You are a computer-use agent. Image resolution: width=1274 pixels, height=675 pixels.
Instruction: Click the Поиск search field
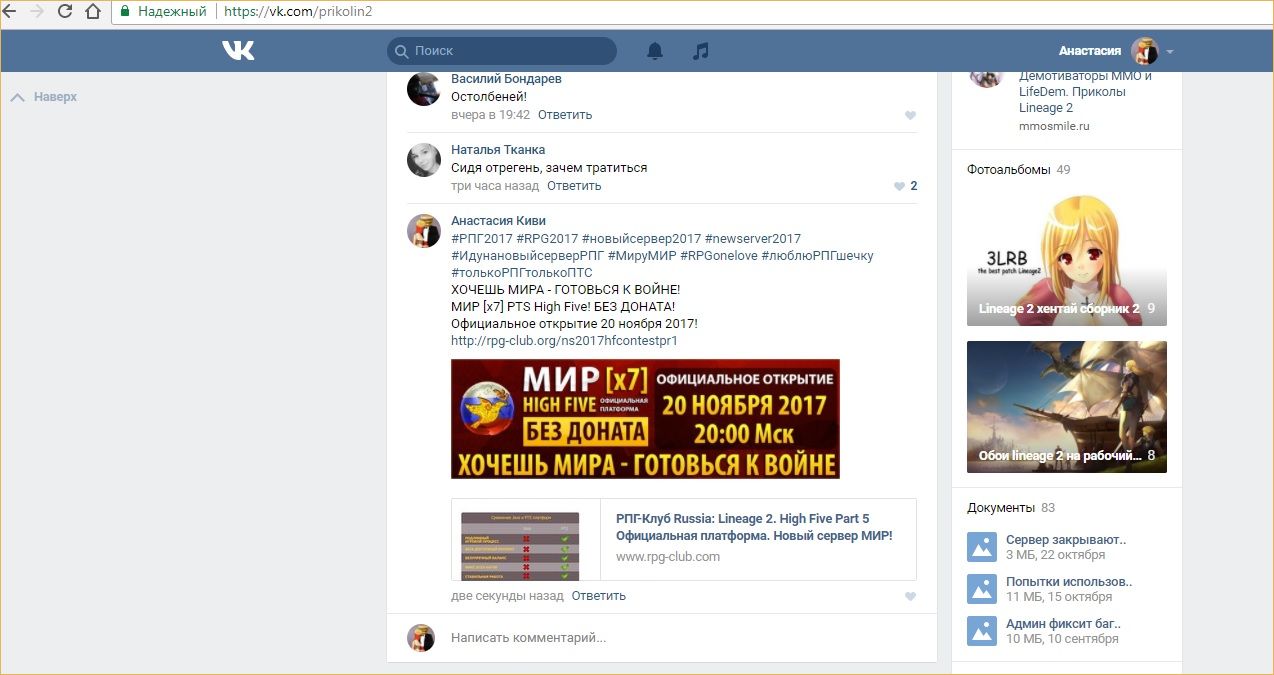[502, 51]
